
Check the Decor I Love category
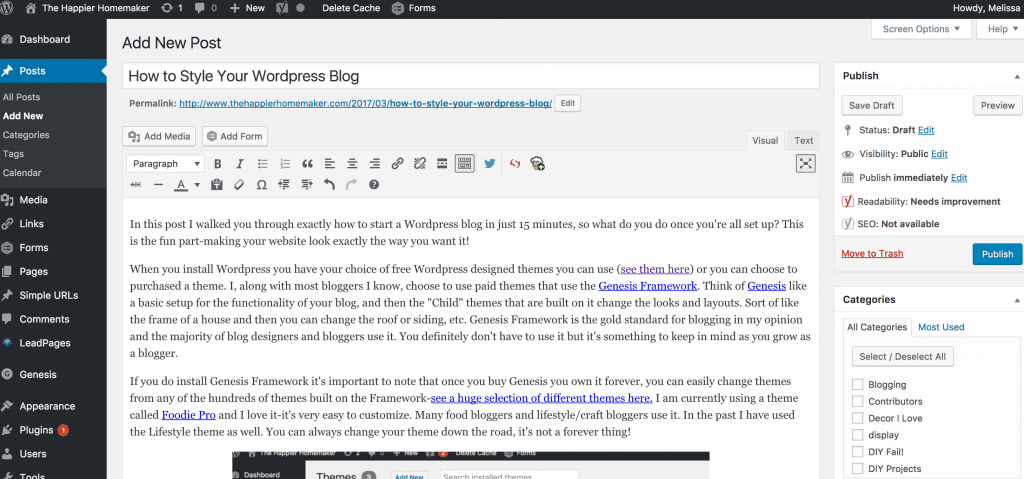857,418
